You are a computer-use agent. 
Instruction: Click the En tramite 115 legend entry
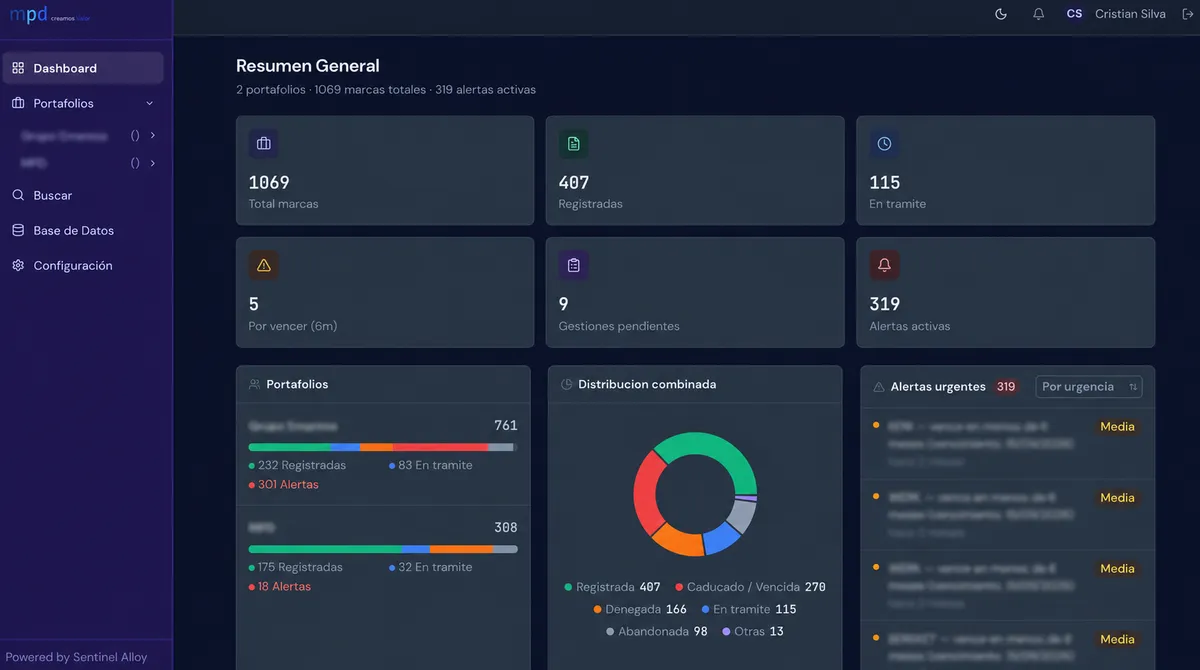pyautogui.click(x=749, y=609)
